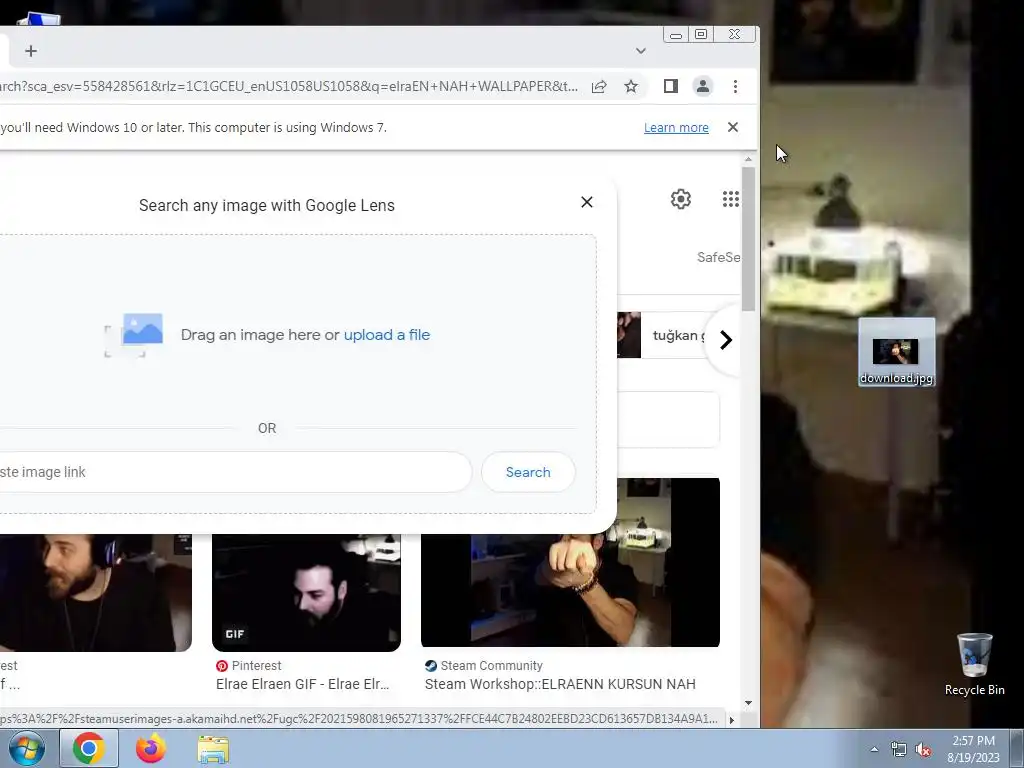This screenshot has height=768, width=1024.
Task: Click the network tray icon
Action: 899,750
